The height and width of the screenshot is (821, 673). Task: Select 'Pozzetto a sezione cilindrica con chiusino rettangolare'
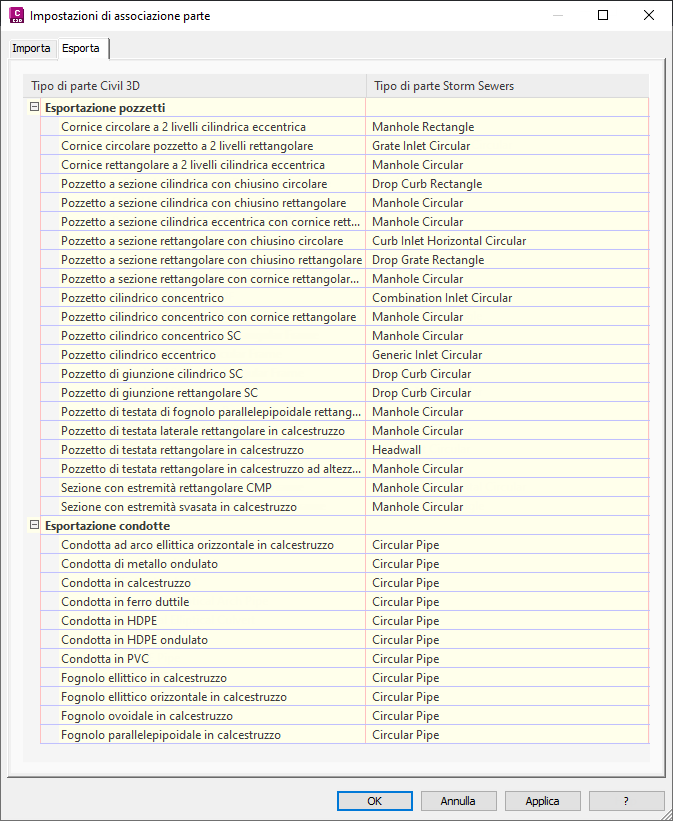click(x=203, y=203)
